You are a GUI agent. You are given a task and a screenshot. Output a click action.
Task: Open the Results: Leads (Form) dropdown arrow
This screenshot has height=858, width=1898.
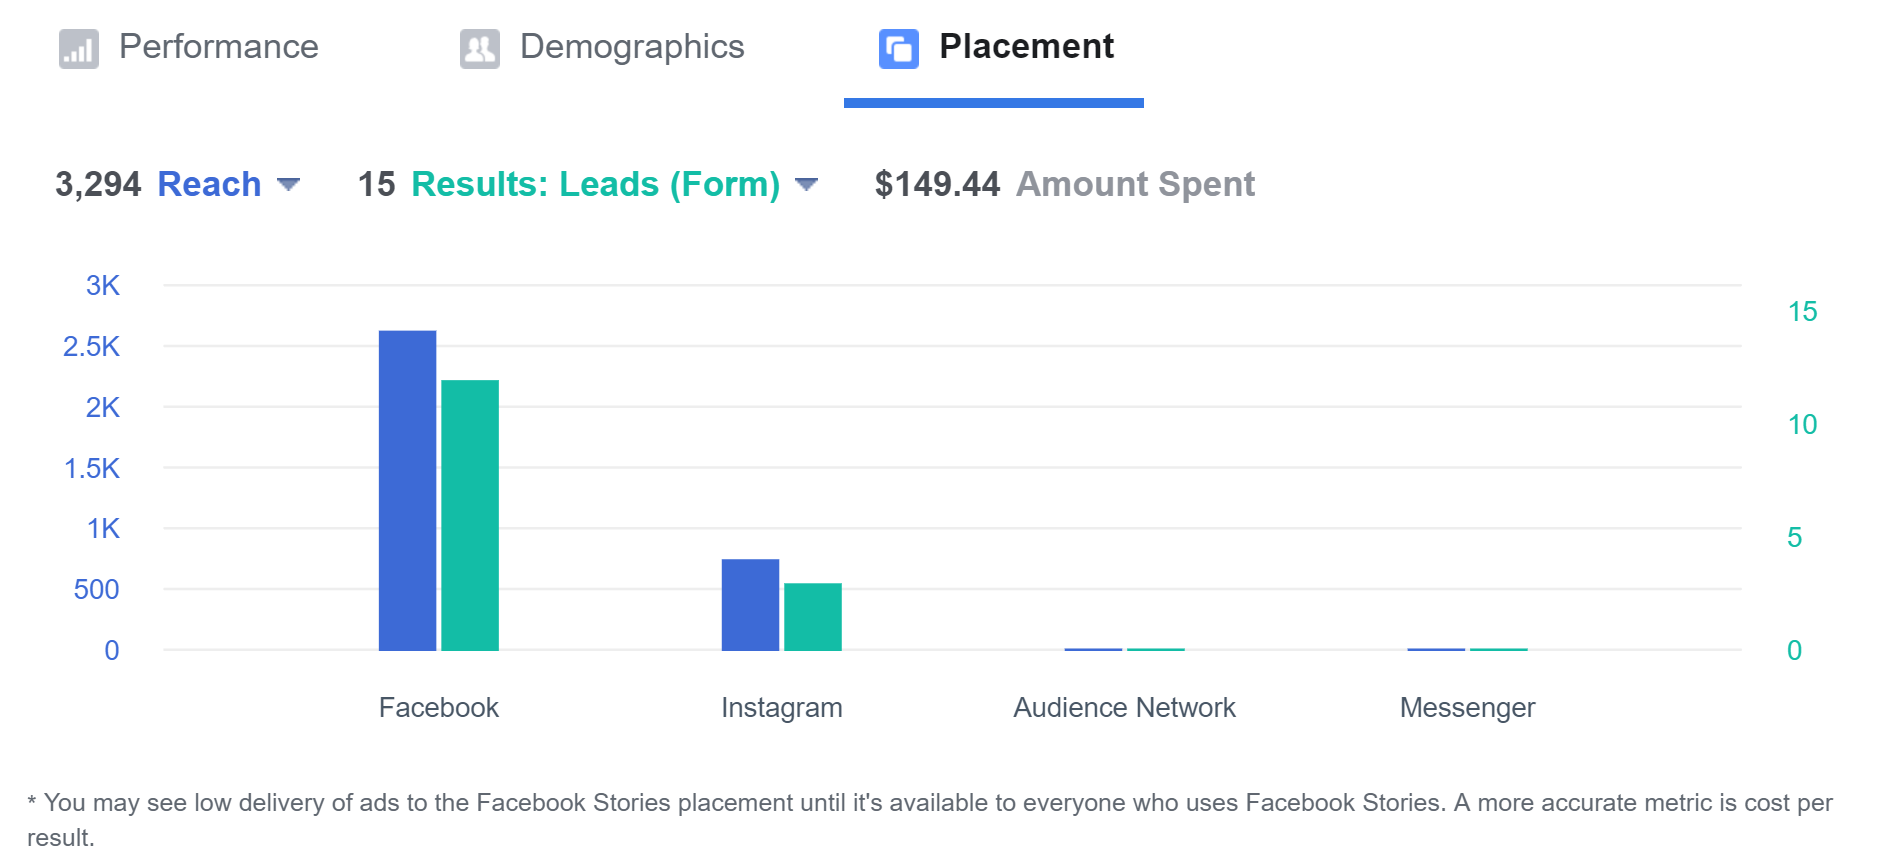[806, 184]
